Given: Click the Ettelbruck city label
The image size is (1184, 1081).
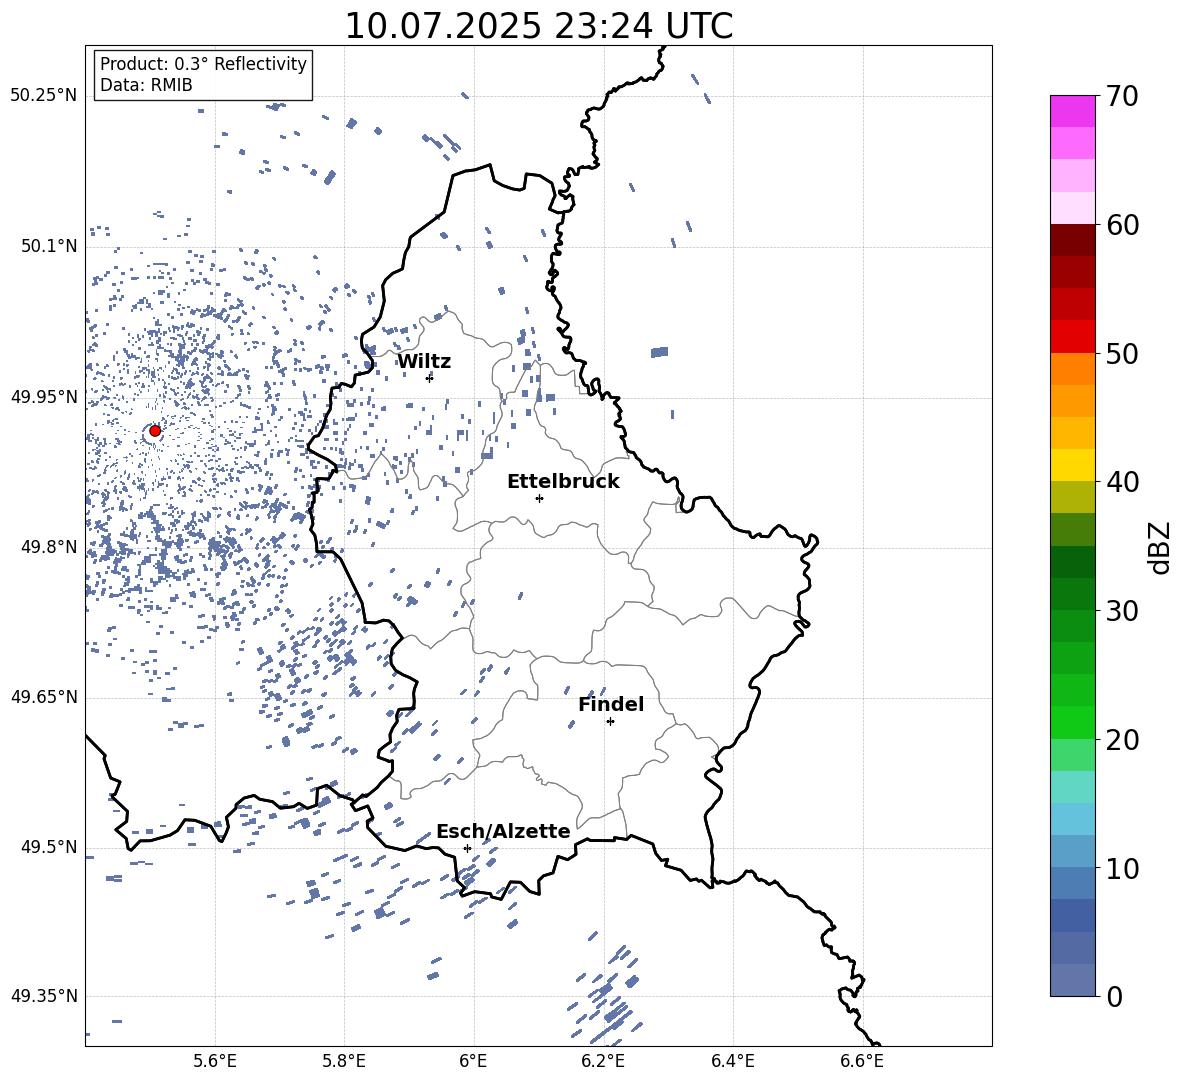Looking at the screenshot, I should (563, 482).
